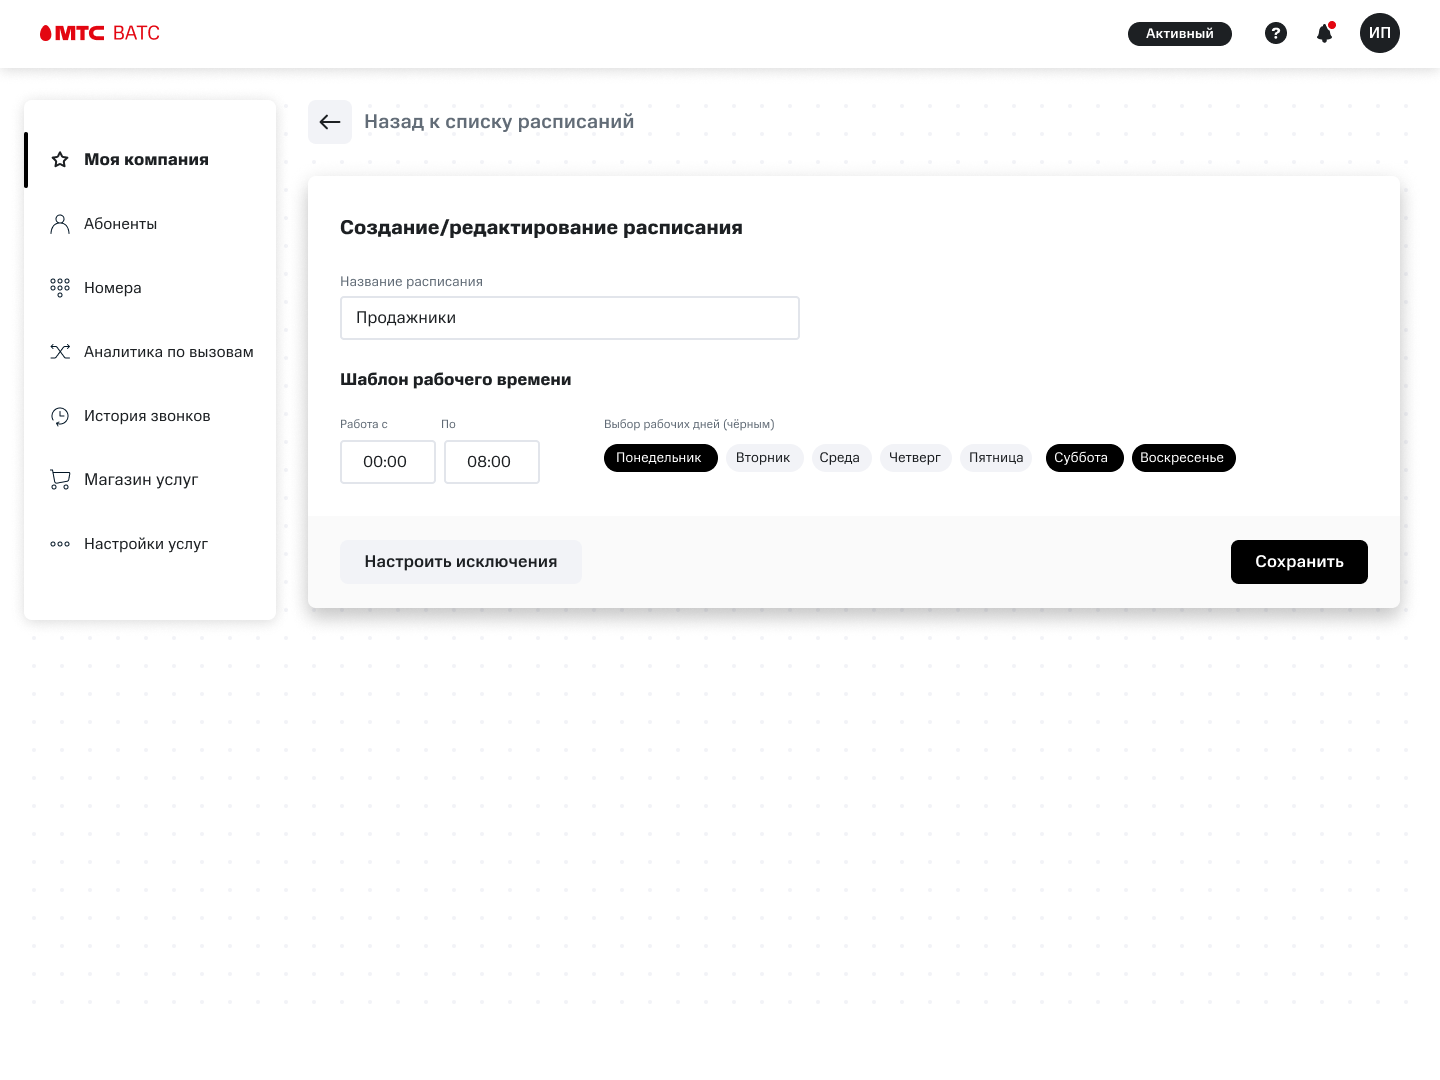Open the Вторник day selector
This screenshot has width=1440, height=1080.
tap(764, 457)
